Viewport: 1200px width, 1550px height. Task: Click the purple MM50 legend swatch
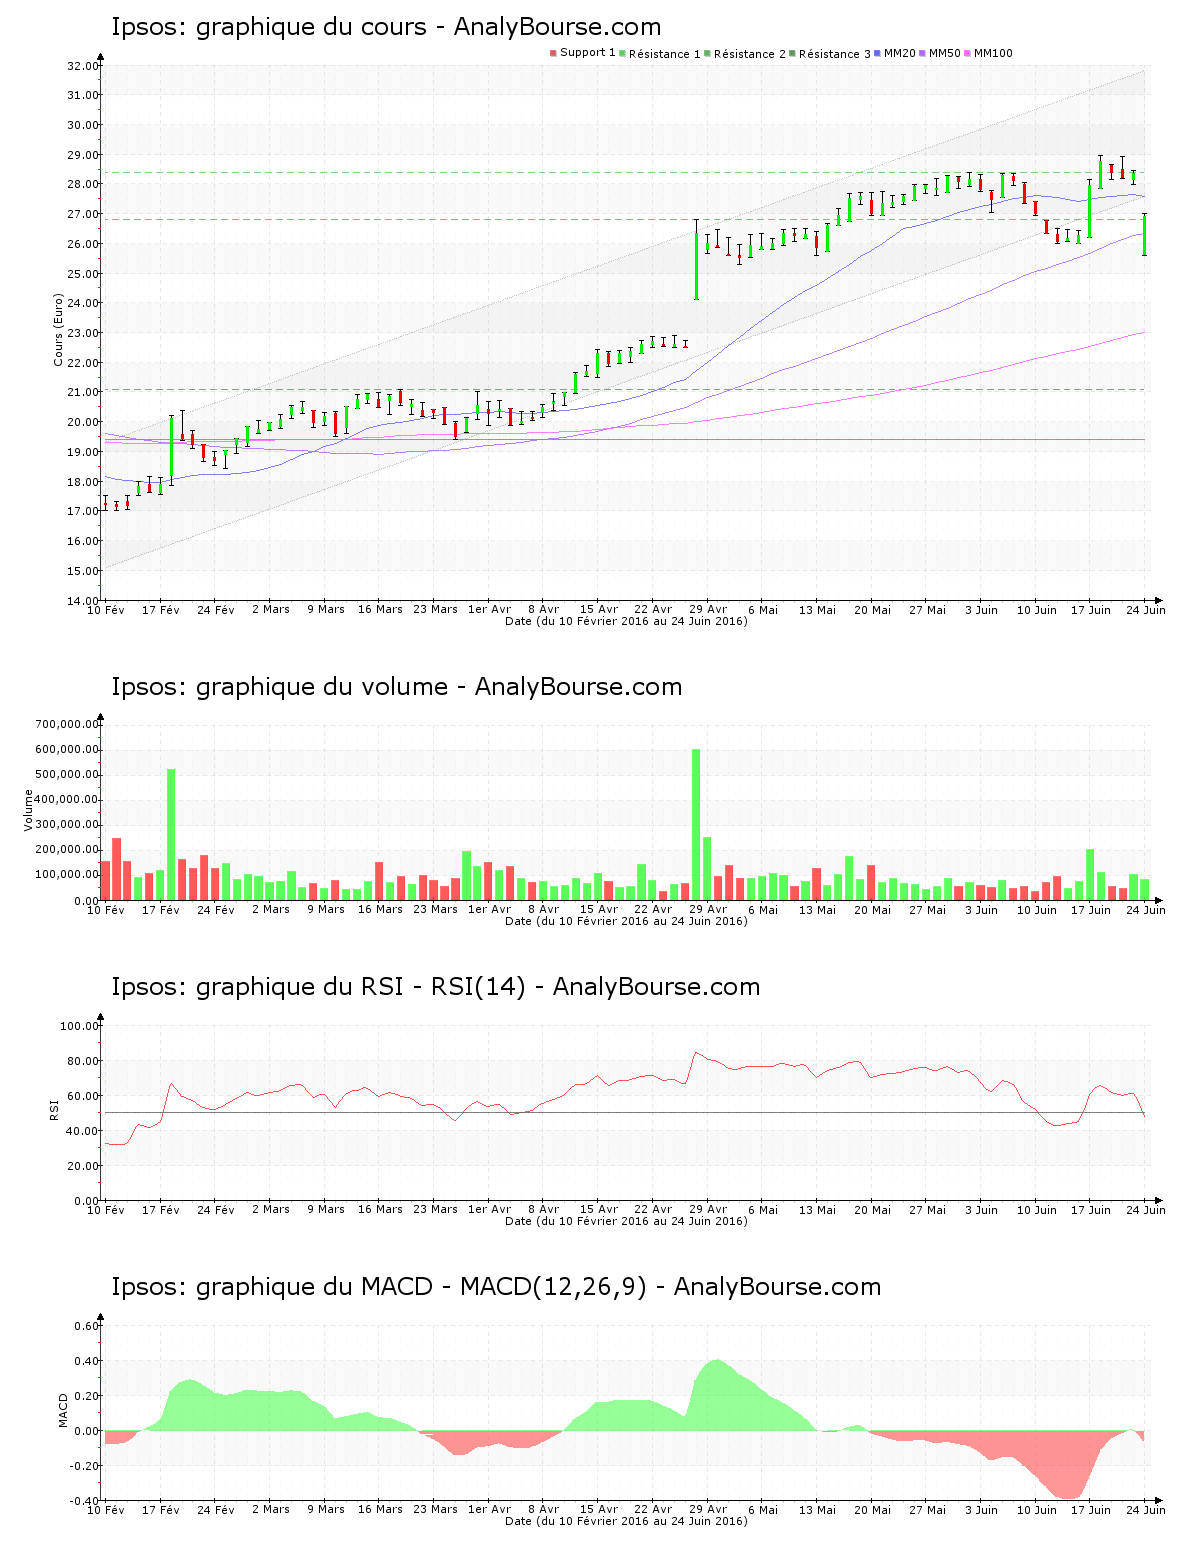point(923,53)
